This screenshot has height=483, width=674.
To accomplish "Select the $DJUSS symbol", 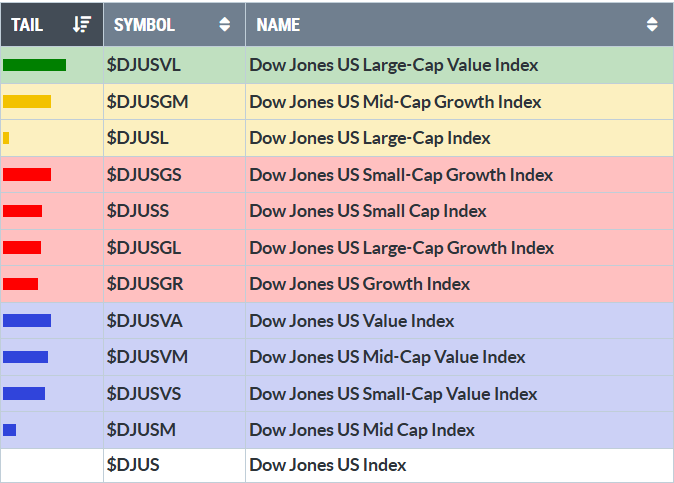I will (138, 211).
